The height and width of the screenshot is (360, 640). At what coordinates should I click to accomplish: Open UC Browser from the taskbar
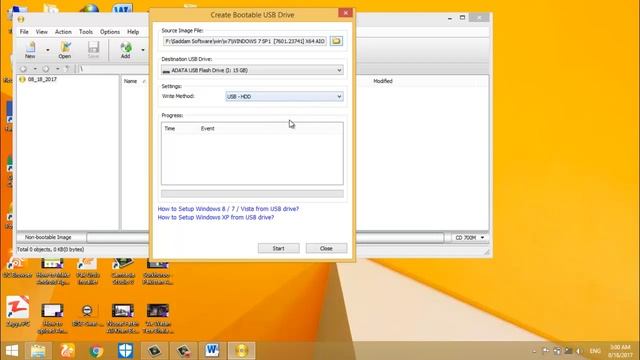67,351
